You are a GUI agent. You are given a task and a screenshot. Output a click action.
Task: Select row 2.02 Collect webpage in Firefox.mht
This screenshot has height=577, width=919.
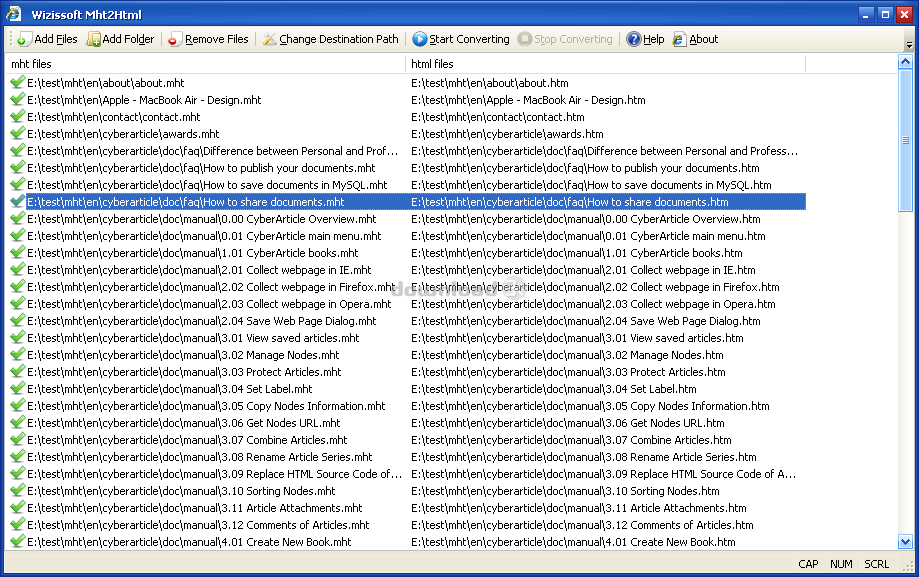(407, 287)
